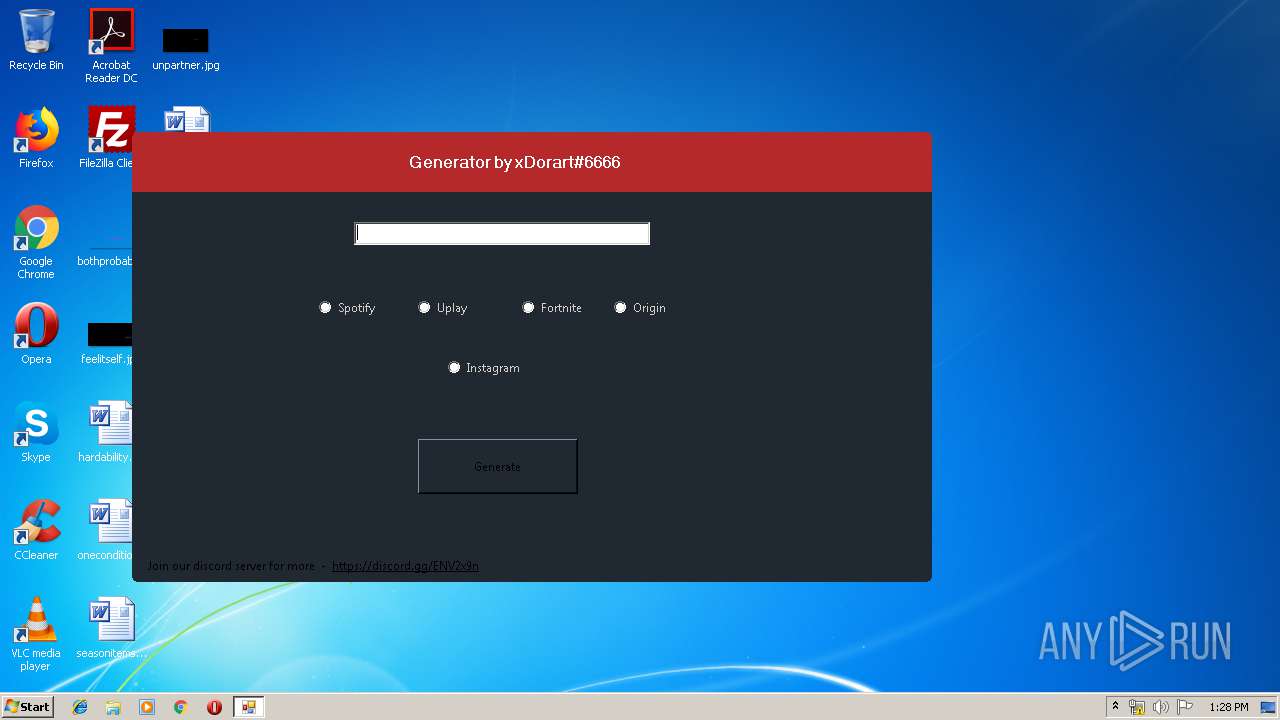
Task: Click the 1:28 PM taskbar clock
Action: [x=1229, y=707]
